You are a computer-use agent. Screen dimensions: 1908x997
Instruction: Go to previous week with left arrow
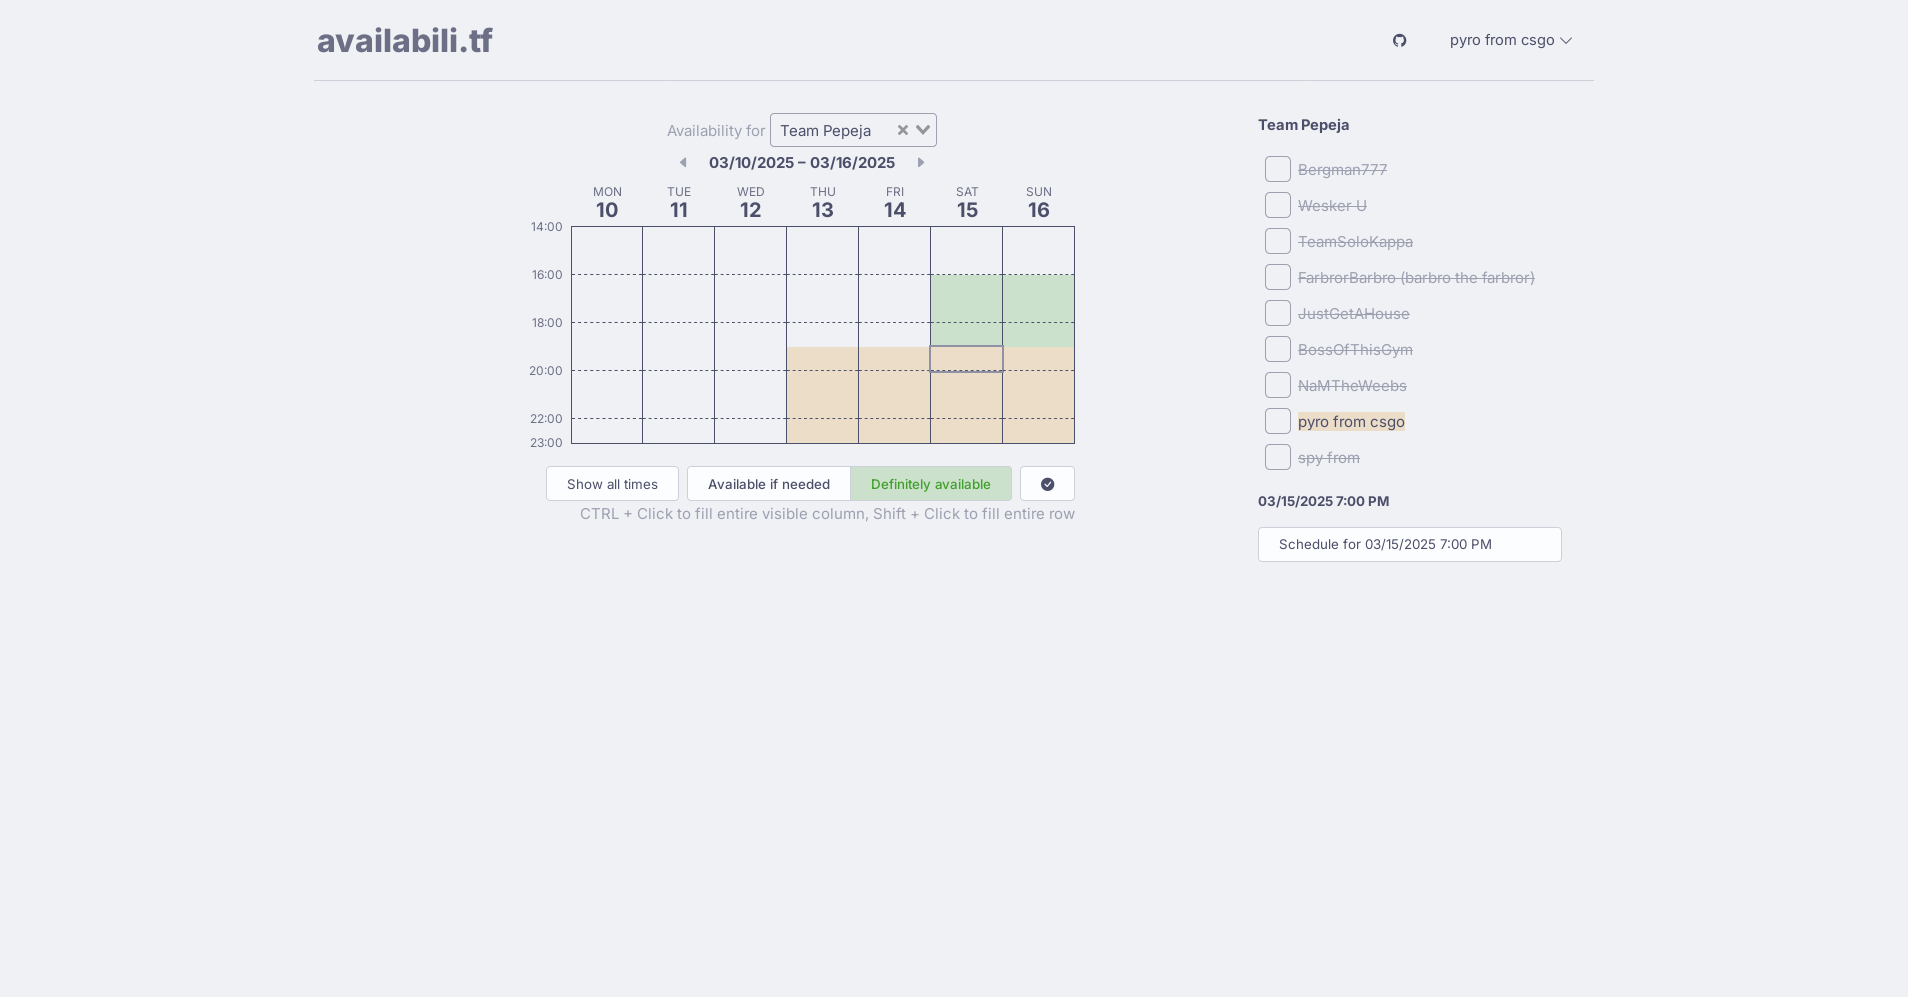683,163
